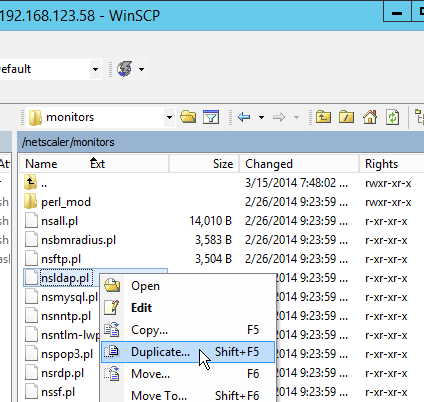424x402 pixels.
Task: Click the Duplicate icon in context menu
Action: click(112, 351)
